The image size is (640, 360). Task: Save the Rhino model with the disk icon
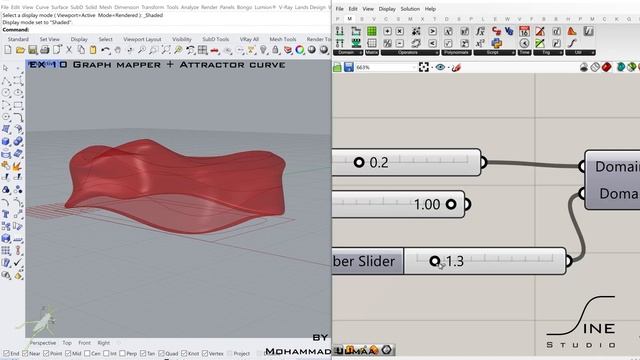[x=33, y=50]
